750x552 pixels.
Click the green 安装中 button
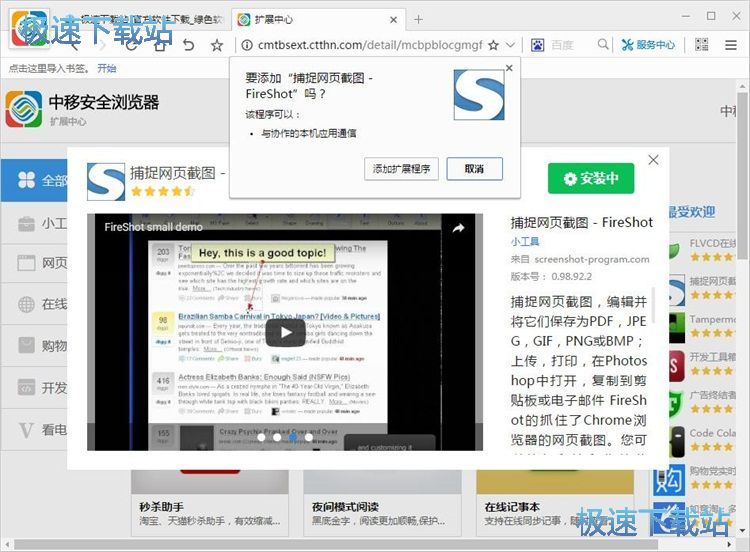coord(591,178)
